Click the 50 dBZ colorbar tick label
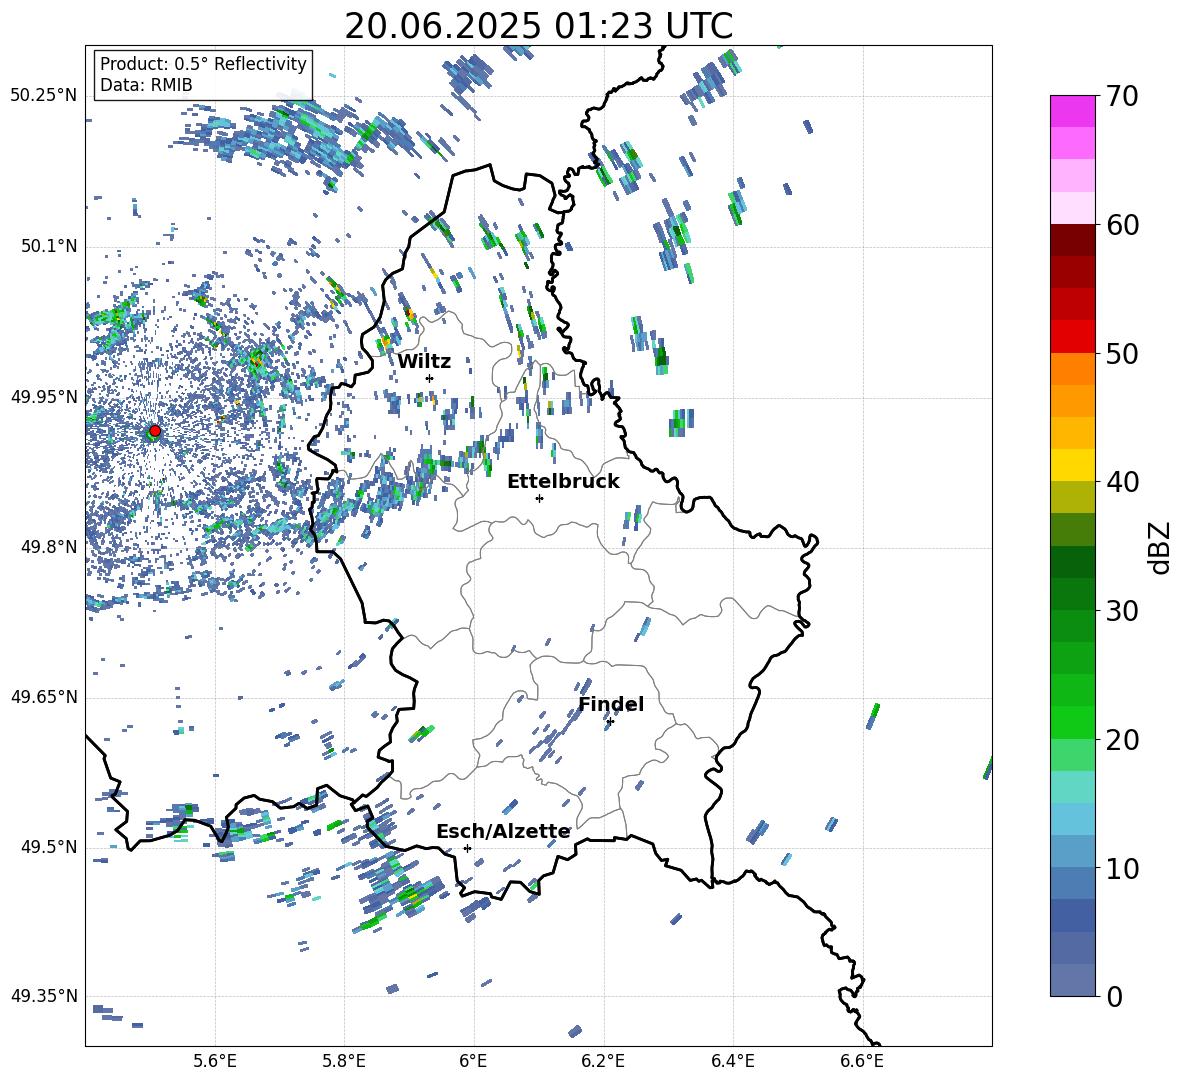The height and width of the screenshot is (1081, 1184). point(1121,353)
